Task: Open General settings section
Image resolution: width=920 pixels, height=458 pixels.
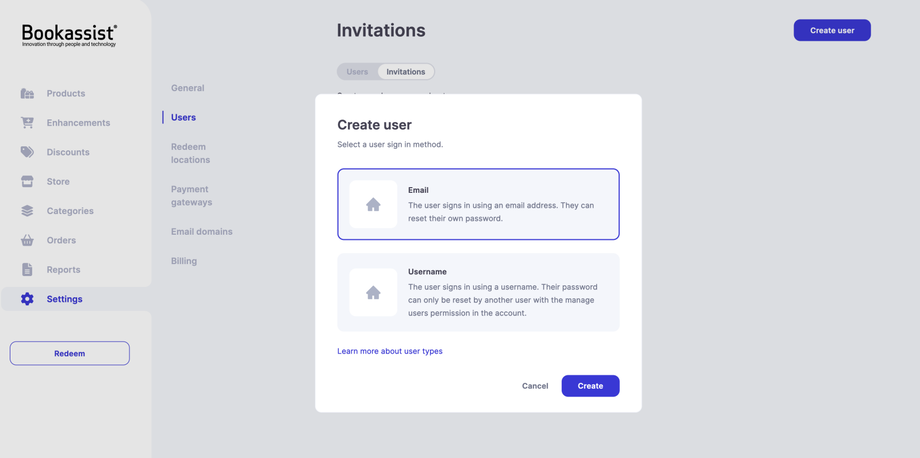Action: pyautogui.click(x=187, y=88)
